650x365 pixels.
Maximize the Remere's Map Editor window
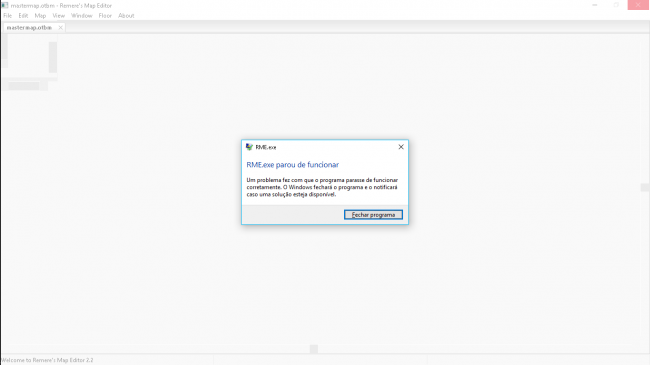(616, 5)
